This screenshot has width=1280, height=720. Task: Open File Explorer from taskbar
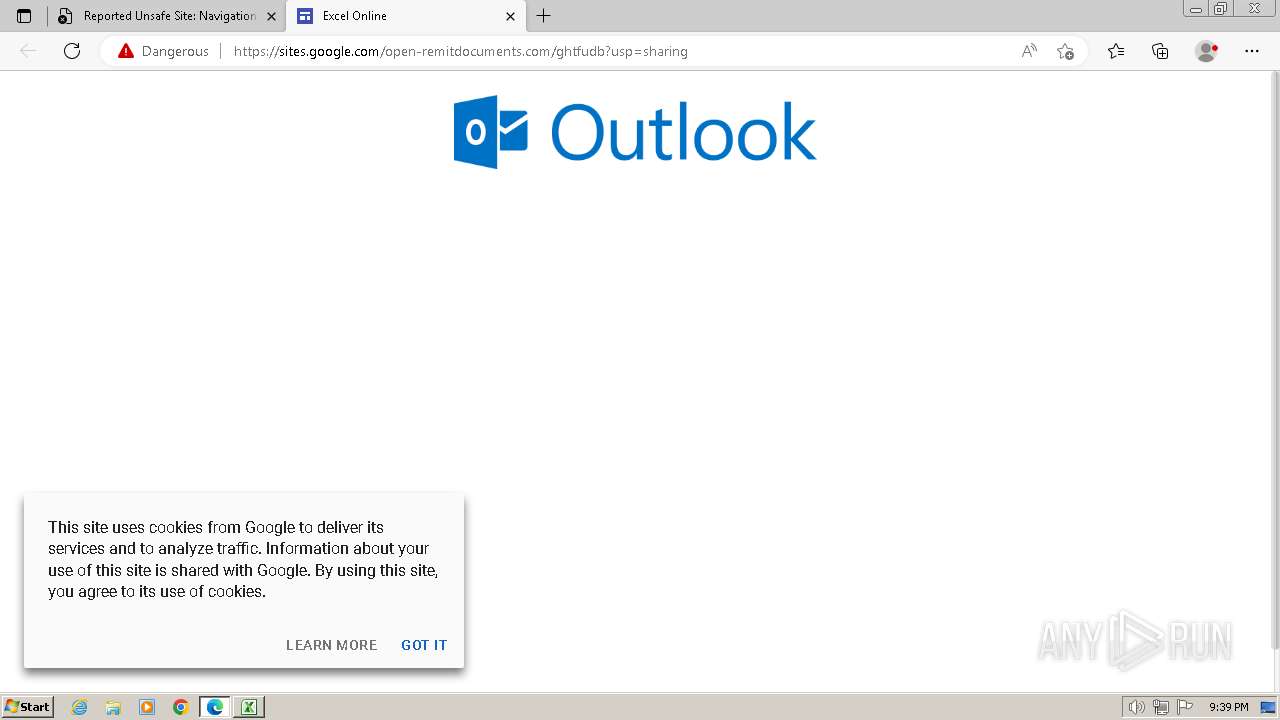tap(113, 707)
